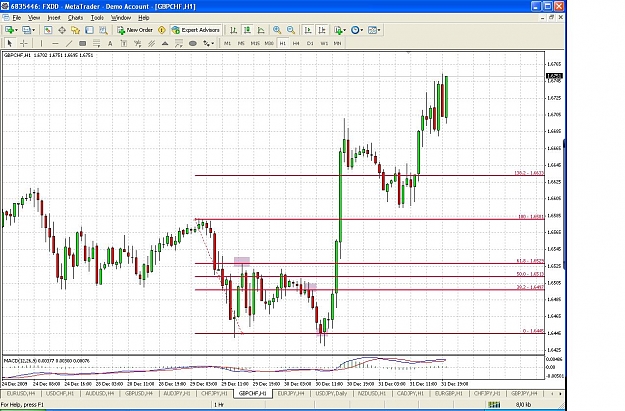
Task: Select the Trendline drawing tool
Action: click(x=69, y=43)
